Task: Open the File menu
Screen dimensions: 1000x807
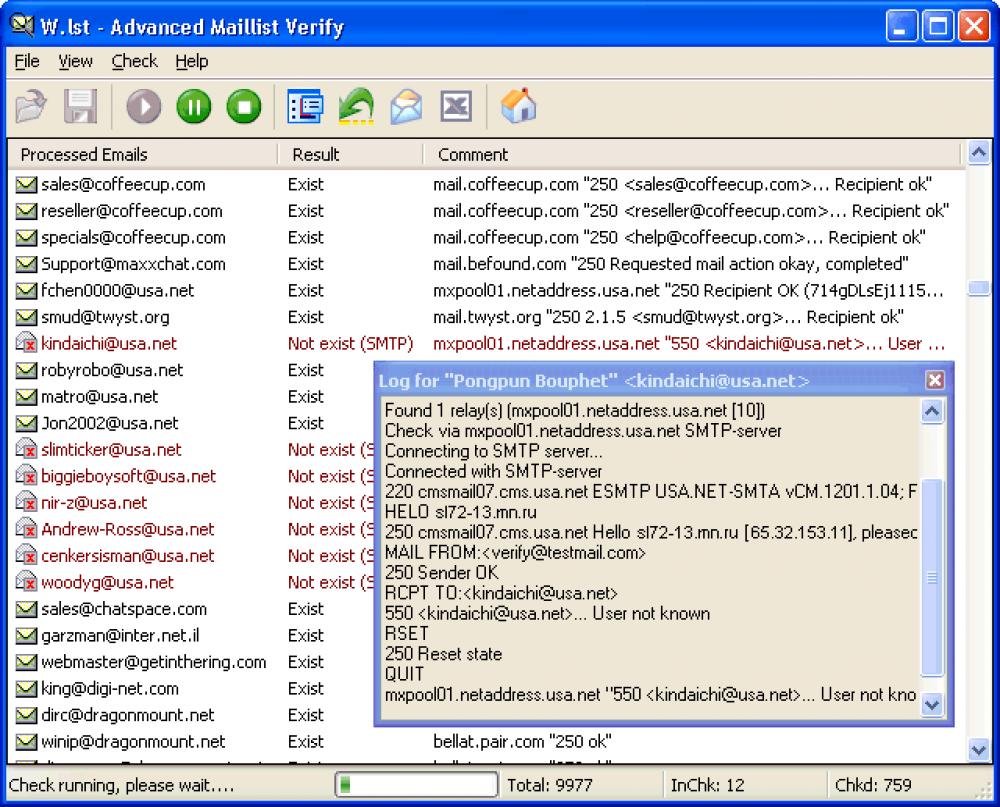Action: 26,61
